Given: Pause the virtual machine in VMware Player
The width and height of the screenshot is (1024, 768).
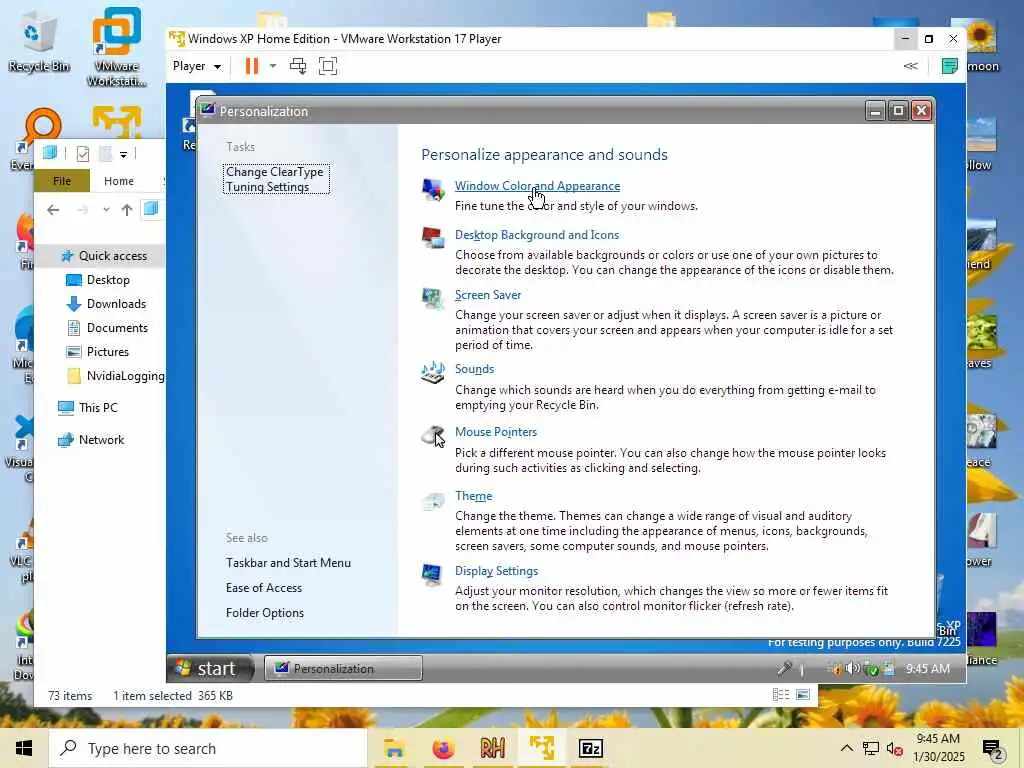Looking at the screenshot, I should [x=251, y=66].
